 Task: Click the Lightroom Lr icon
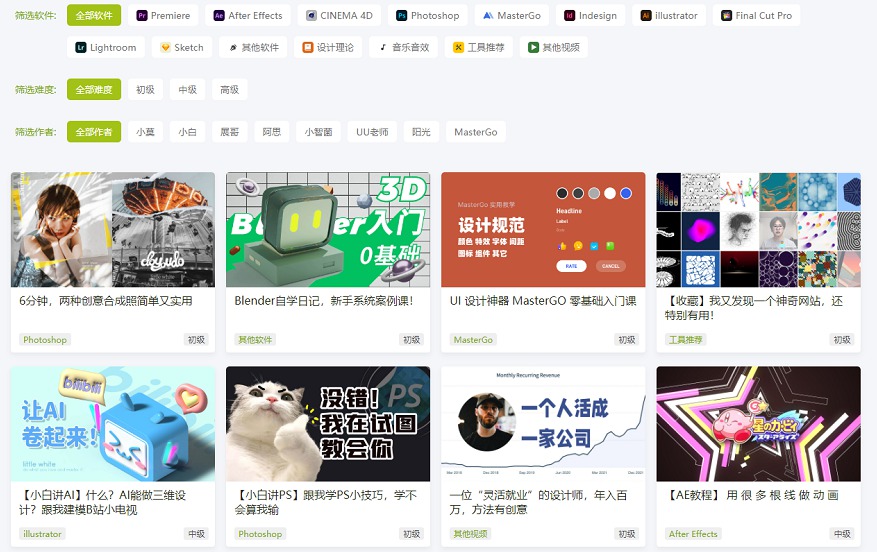81,48
